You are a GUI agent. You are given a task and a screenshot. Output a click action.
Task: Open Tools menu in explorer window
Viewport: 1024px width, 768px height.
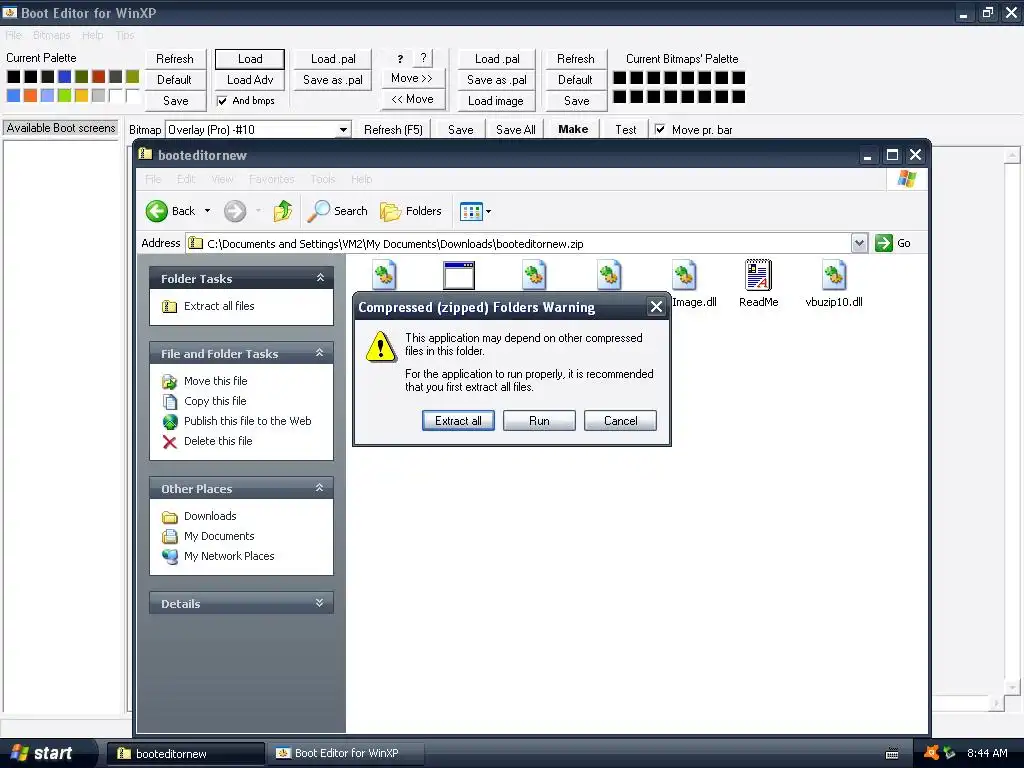(323, 179)
